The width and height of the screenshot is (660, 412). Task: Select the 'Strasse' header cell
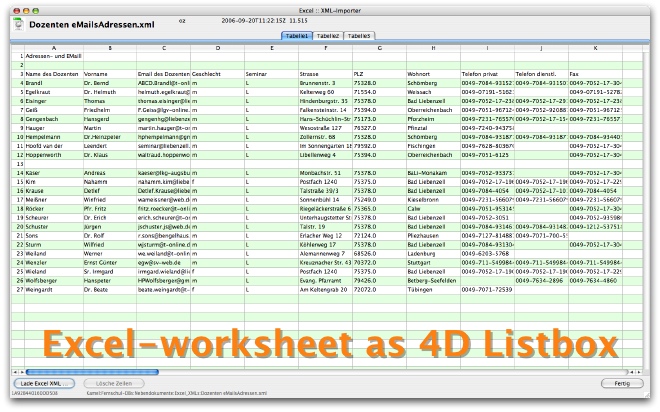pos(325,74)
